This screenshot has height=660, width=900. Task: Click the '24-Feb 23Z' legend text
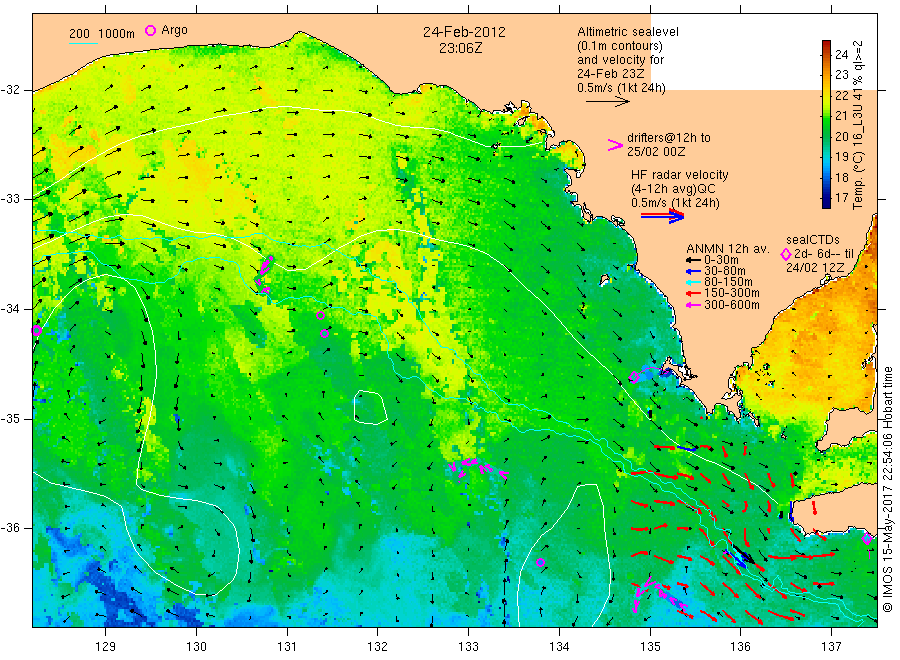[611, 74]
